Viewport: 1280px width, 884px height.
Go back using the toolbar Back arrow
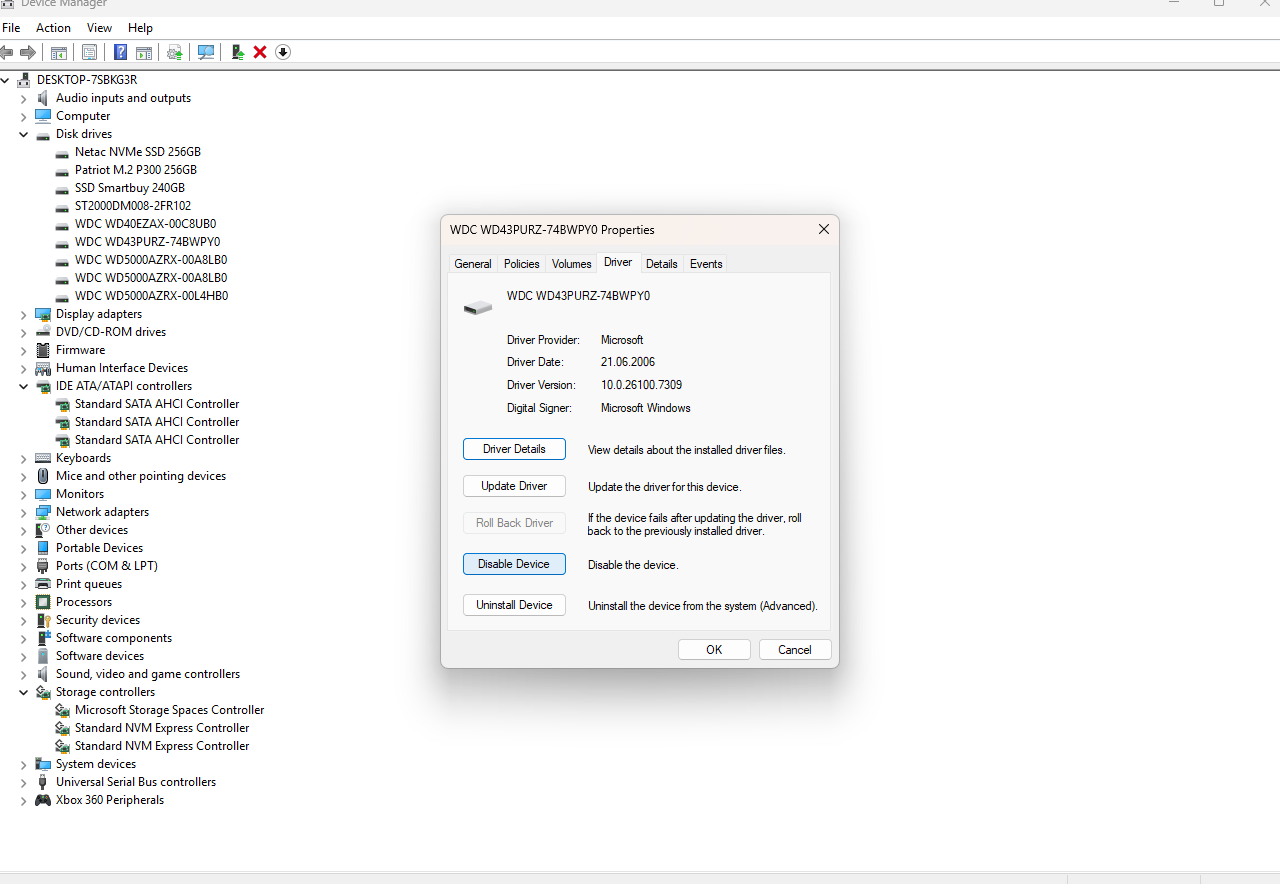pos(7,52)
